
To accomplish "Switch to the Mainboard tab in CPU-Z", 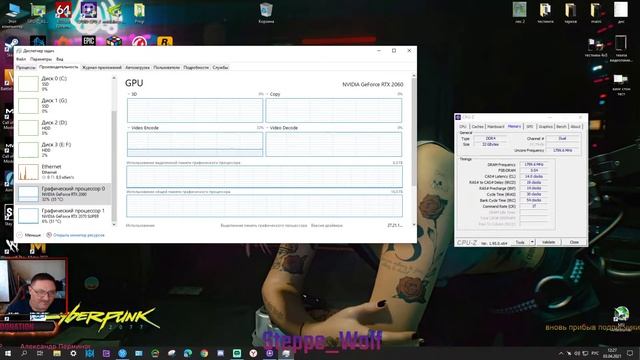I will pyautogui.click(x=496, y=127).
